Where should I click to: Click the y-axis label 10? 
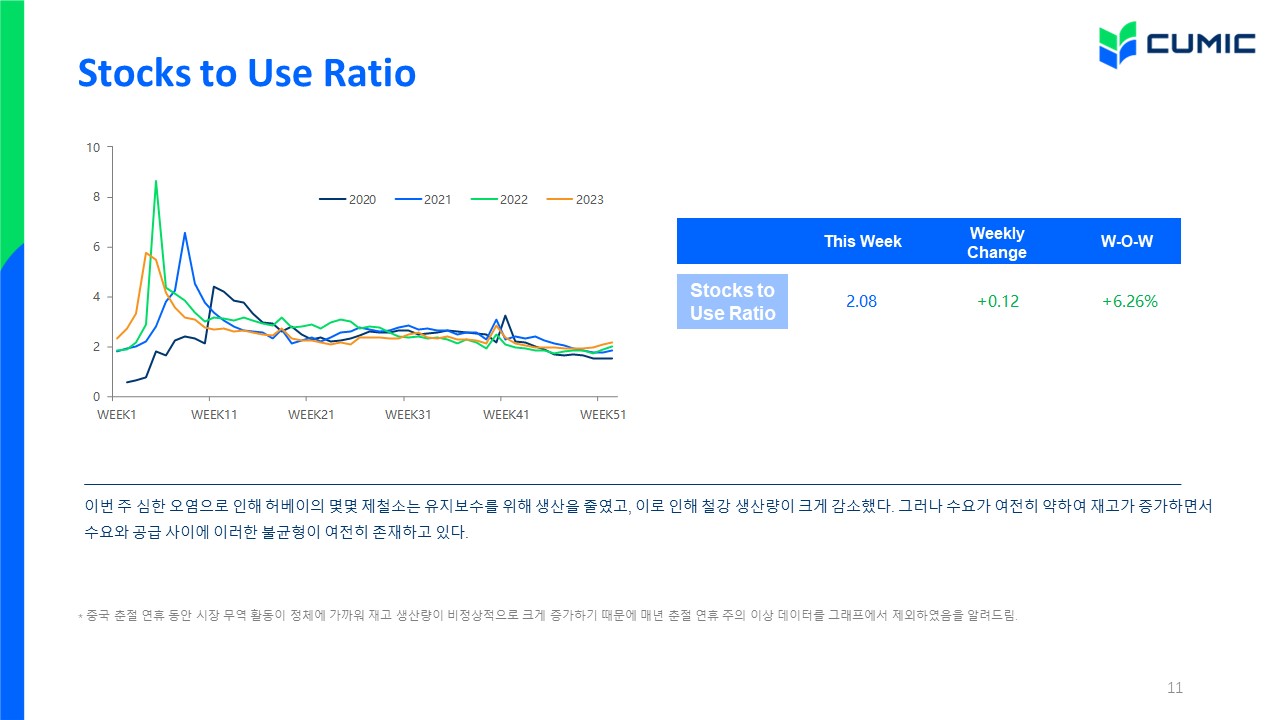point(94,147)
